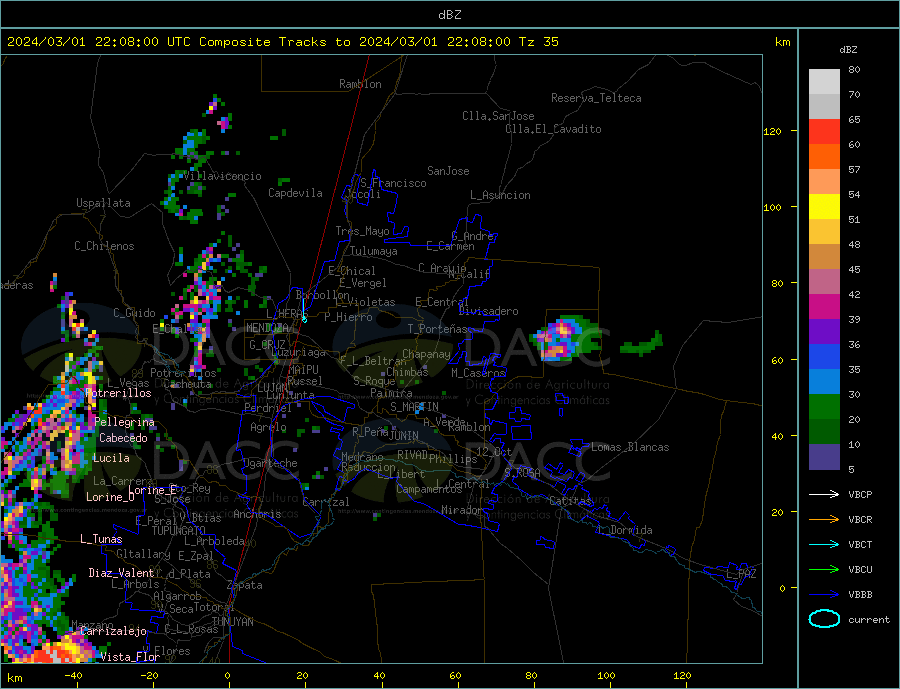900x689 pixels.
Task: Click the orange VBCR arrow in legend
Action: pyautogui.click(x=824, y=520)
